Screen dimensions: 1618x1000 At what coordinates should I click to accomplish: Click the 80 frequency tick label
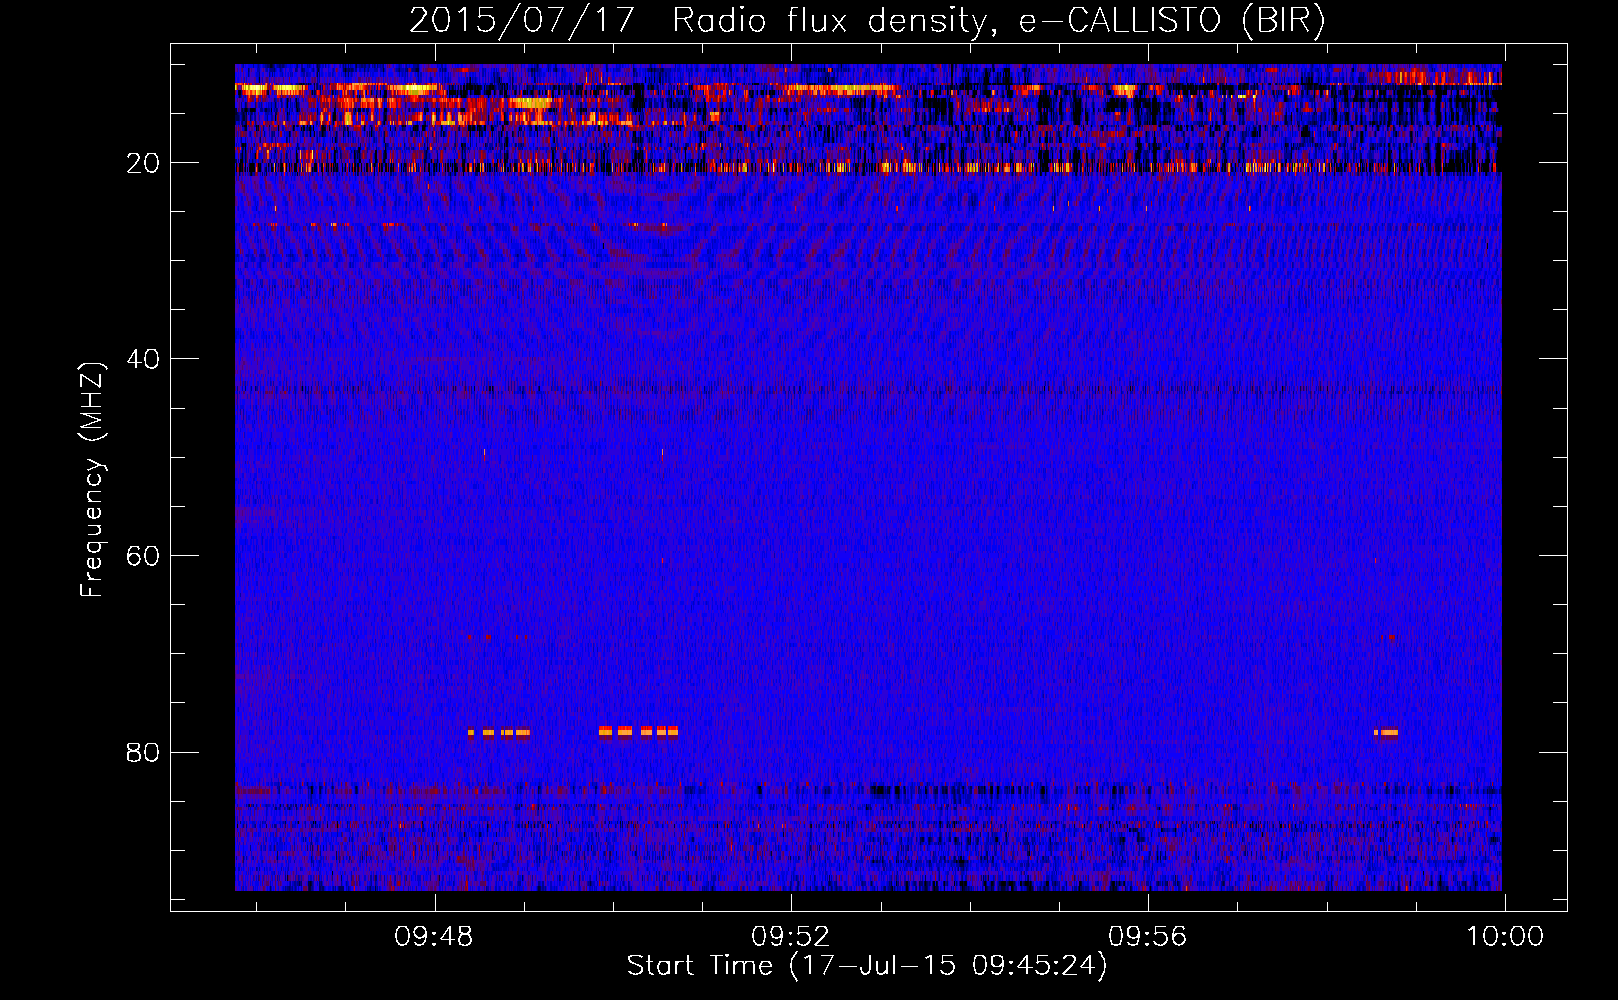(x=144, y=752)
